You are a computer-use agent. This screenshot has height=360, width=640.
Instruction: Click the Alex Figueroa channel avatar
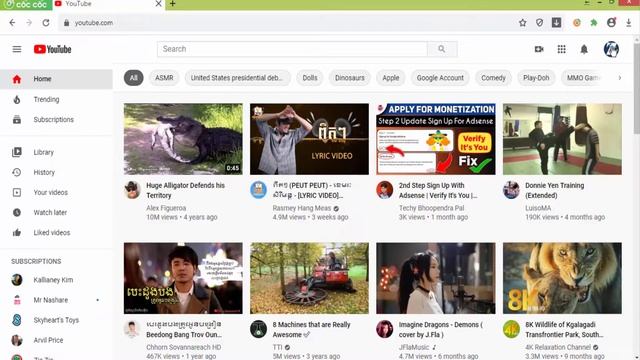[132, 190]
